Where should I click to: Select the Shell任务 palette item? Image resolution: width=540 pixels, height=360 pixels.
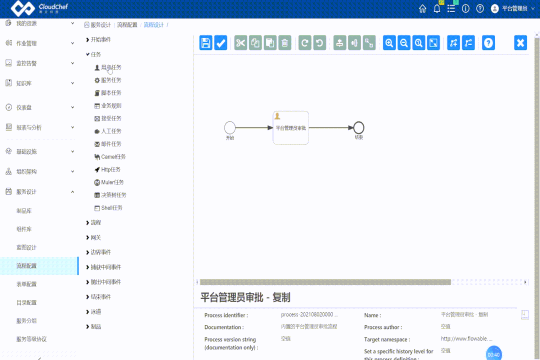pos(108,208)
